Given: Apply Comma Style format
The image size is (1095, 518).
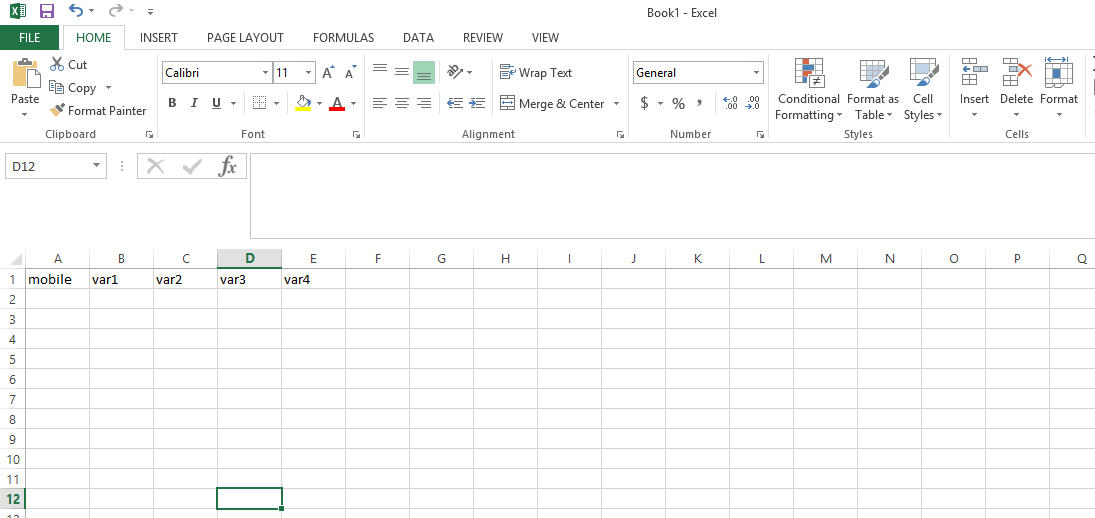Looking at the screenshot, I should click(699, 103).
